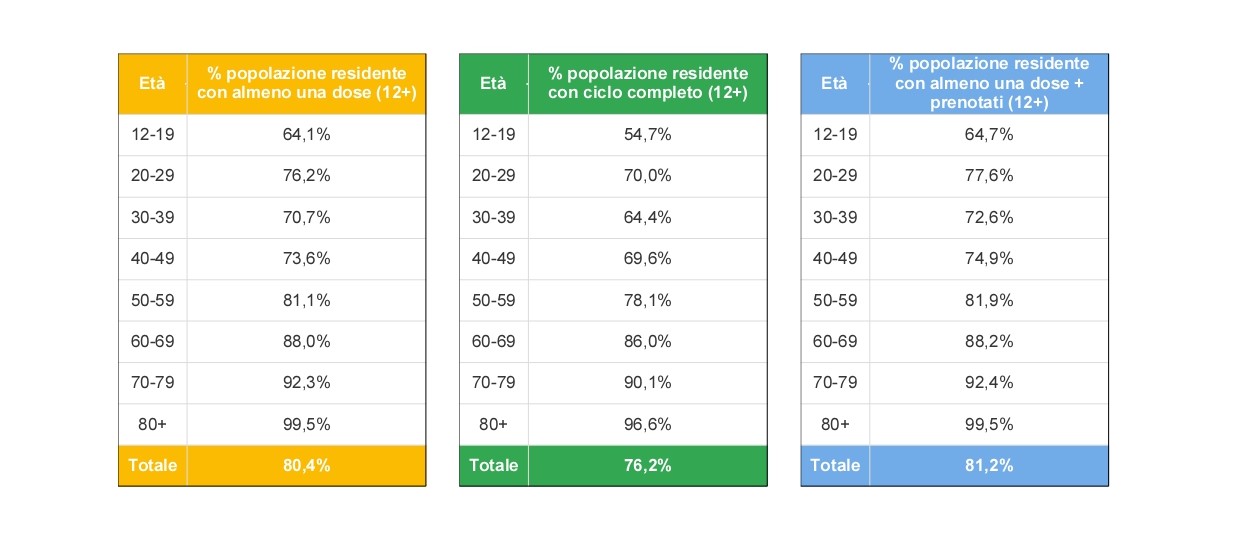Click the blue 'Età' header cell

coord(834,84)
